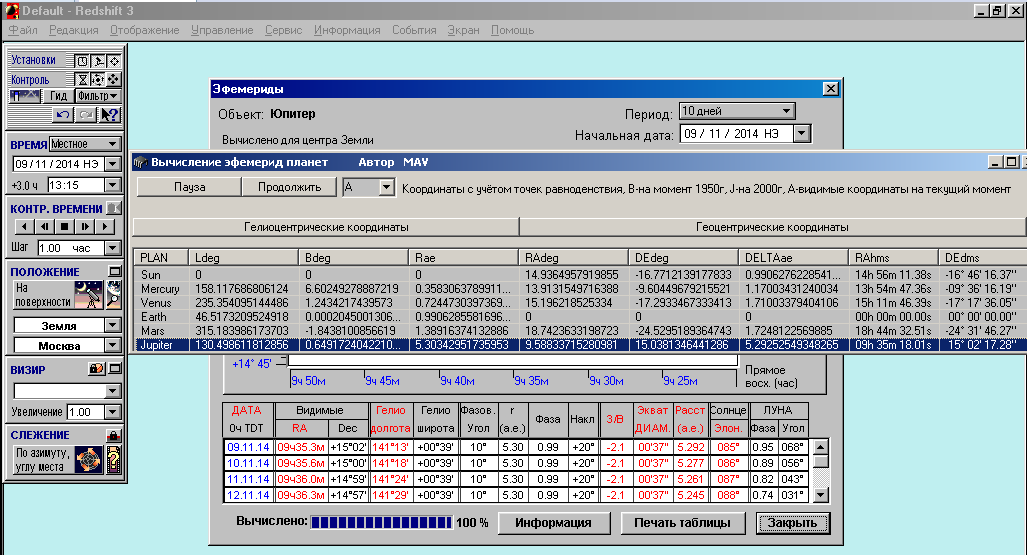
Task: Click the clock icon next to Установки
Action: [x=83, y=60]
